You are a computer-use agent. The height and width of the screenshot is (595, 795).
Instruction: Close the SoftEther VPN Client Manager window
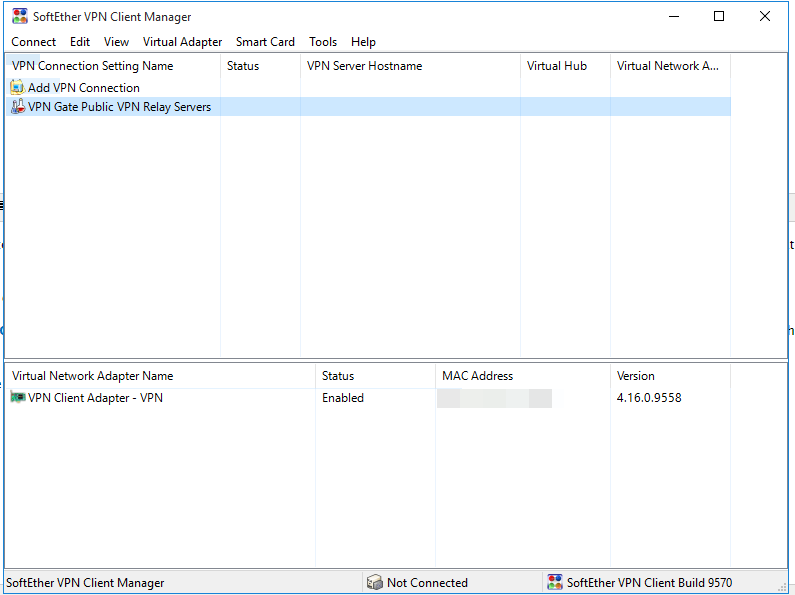tap(765, 16)
